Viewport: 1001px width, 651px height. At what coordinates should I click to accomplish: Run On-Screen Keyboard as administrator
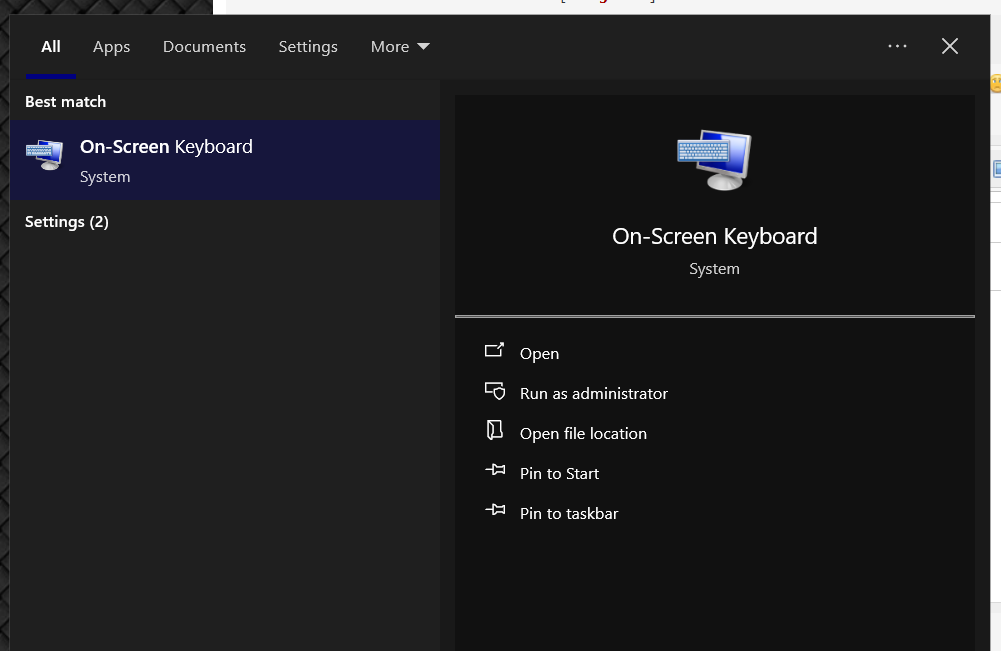(x=593, y=393)
